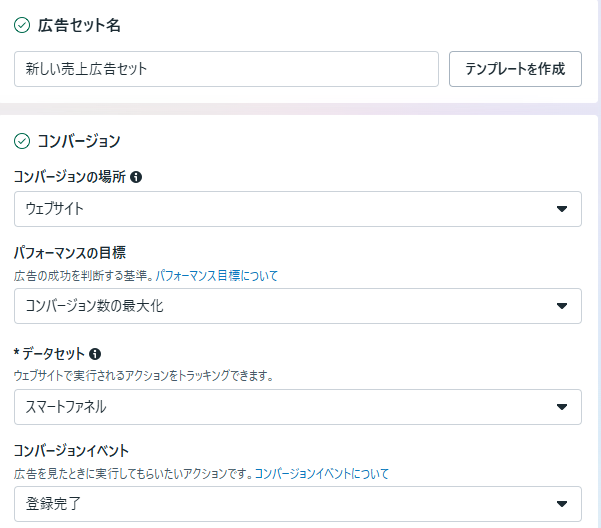Click the 広告セット名 section heading
Image resolution: width=601 pixels, height=528 pixels.
pyautogui.click(x=80, y=23)
